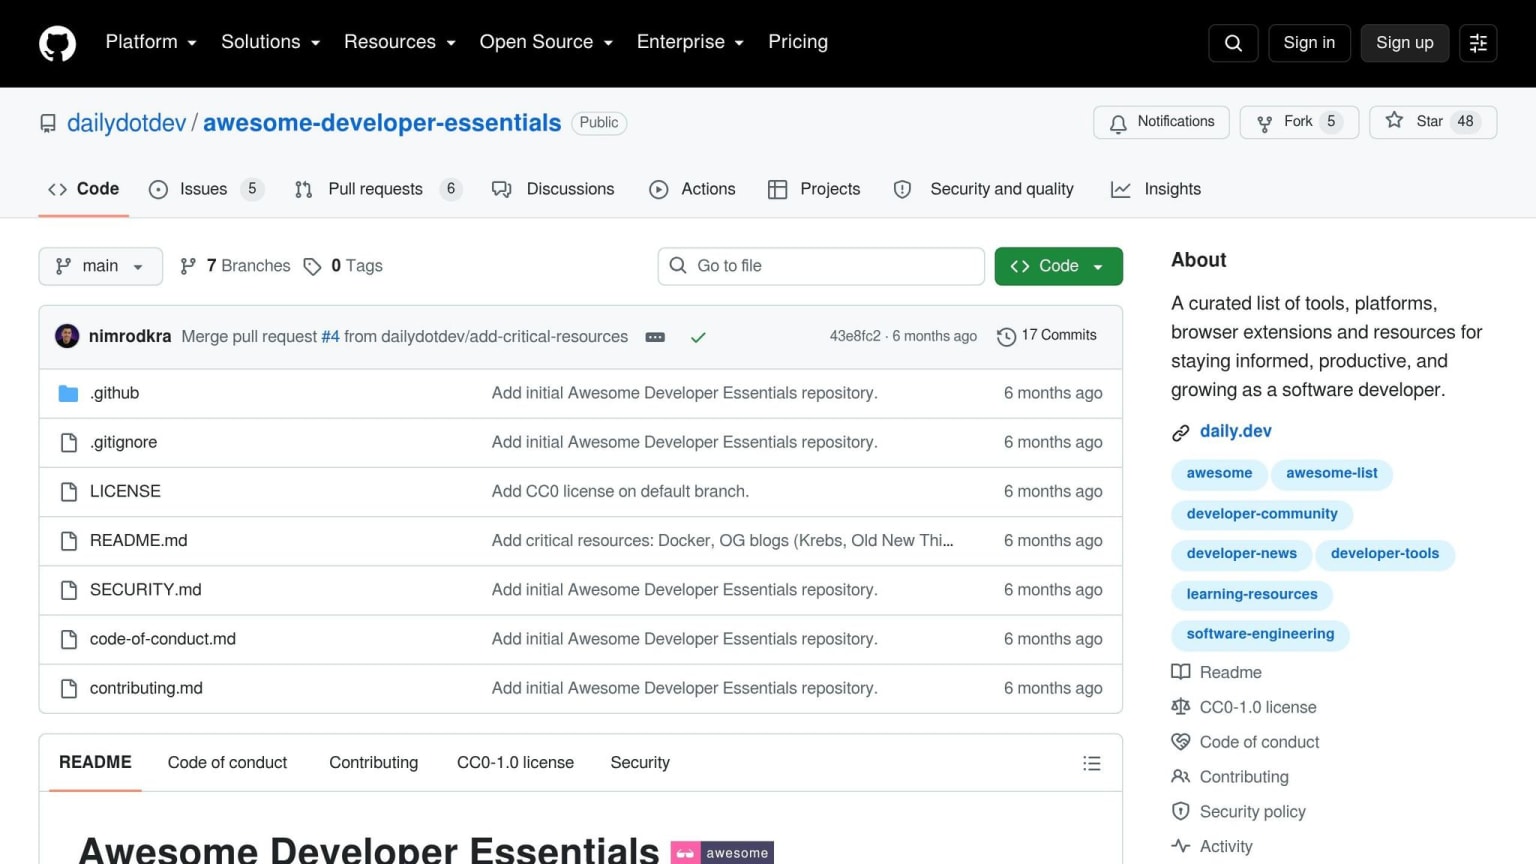Expand the Open Source menu
Screen dimensions: 1536x864
546,42
